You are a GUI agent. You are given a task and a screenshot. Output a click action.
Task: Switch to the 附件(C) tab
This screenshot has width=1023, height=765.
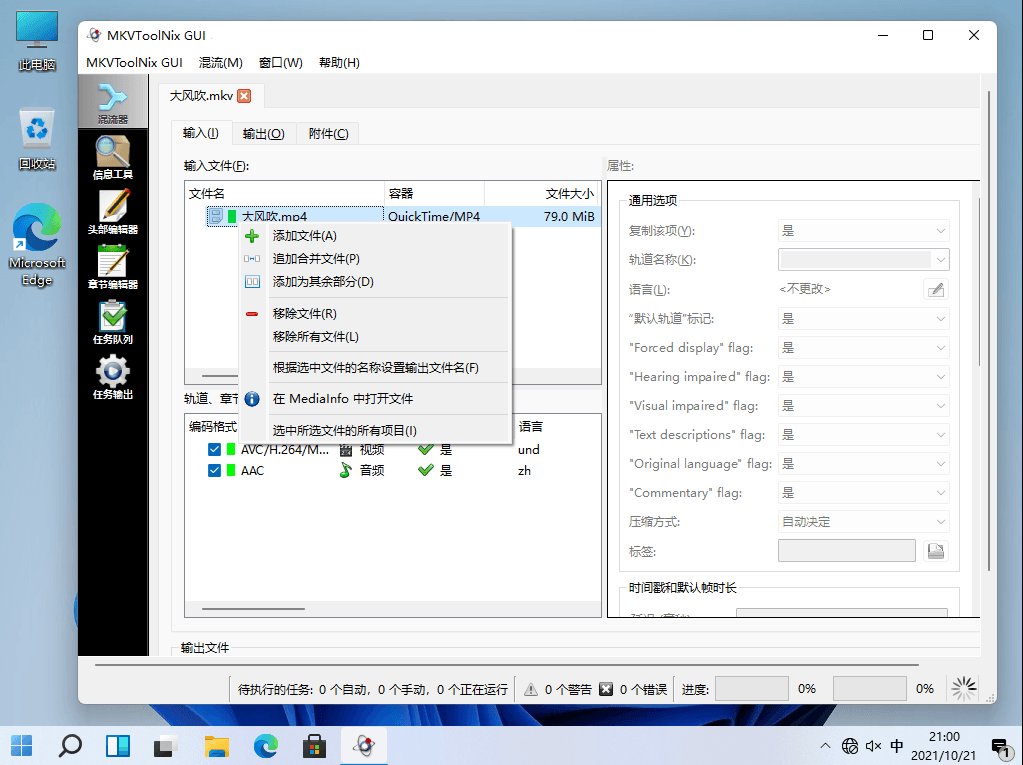click(x=328, y=134)
